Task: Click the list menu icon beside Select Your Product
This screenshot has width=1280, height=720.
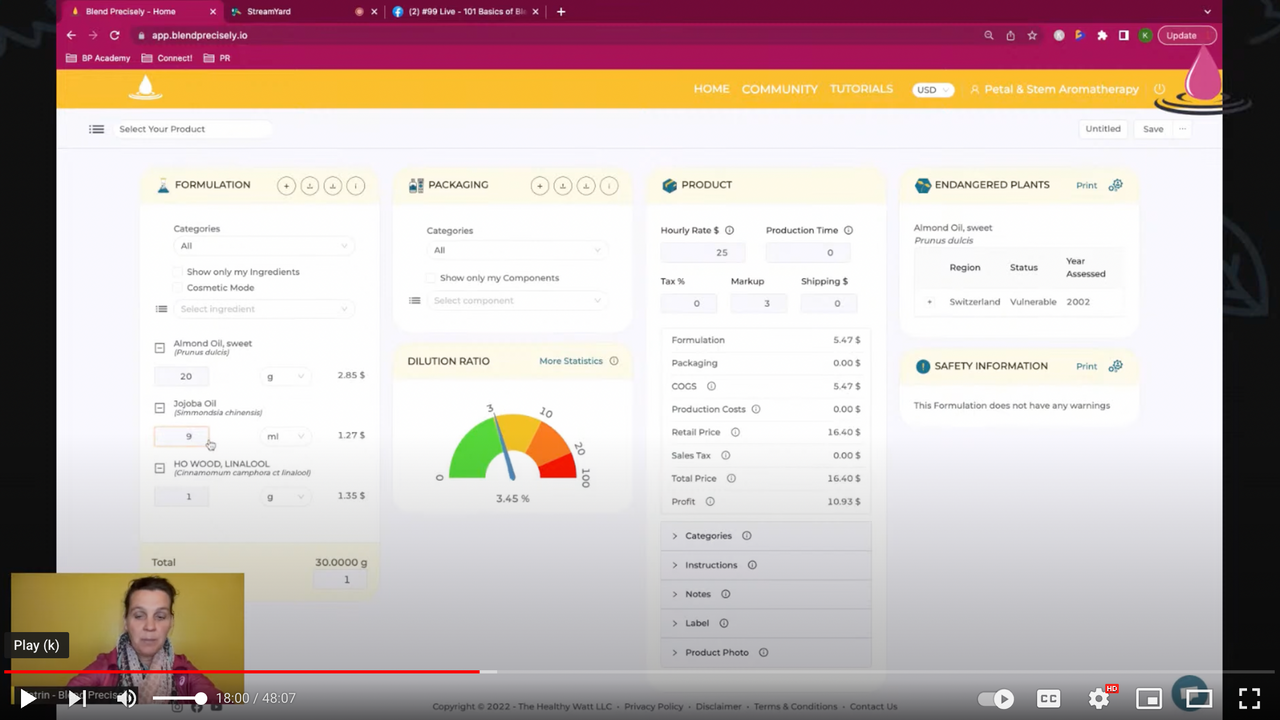Action: 96,129
